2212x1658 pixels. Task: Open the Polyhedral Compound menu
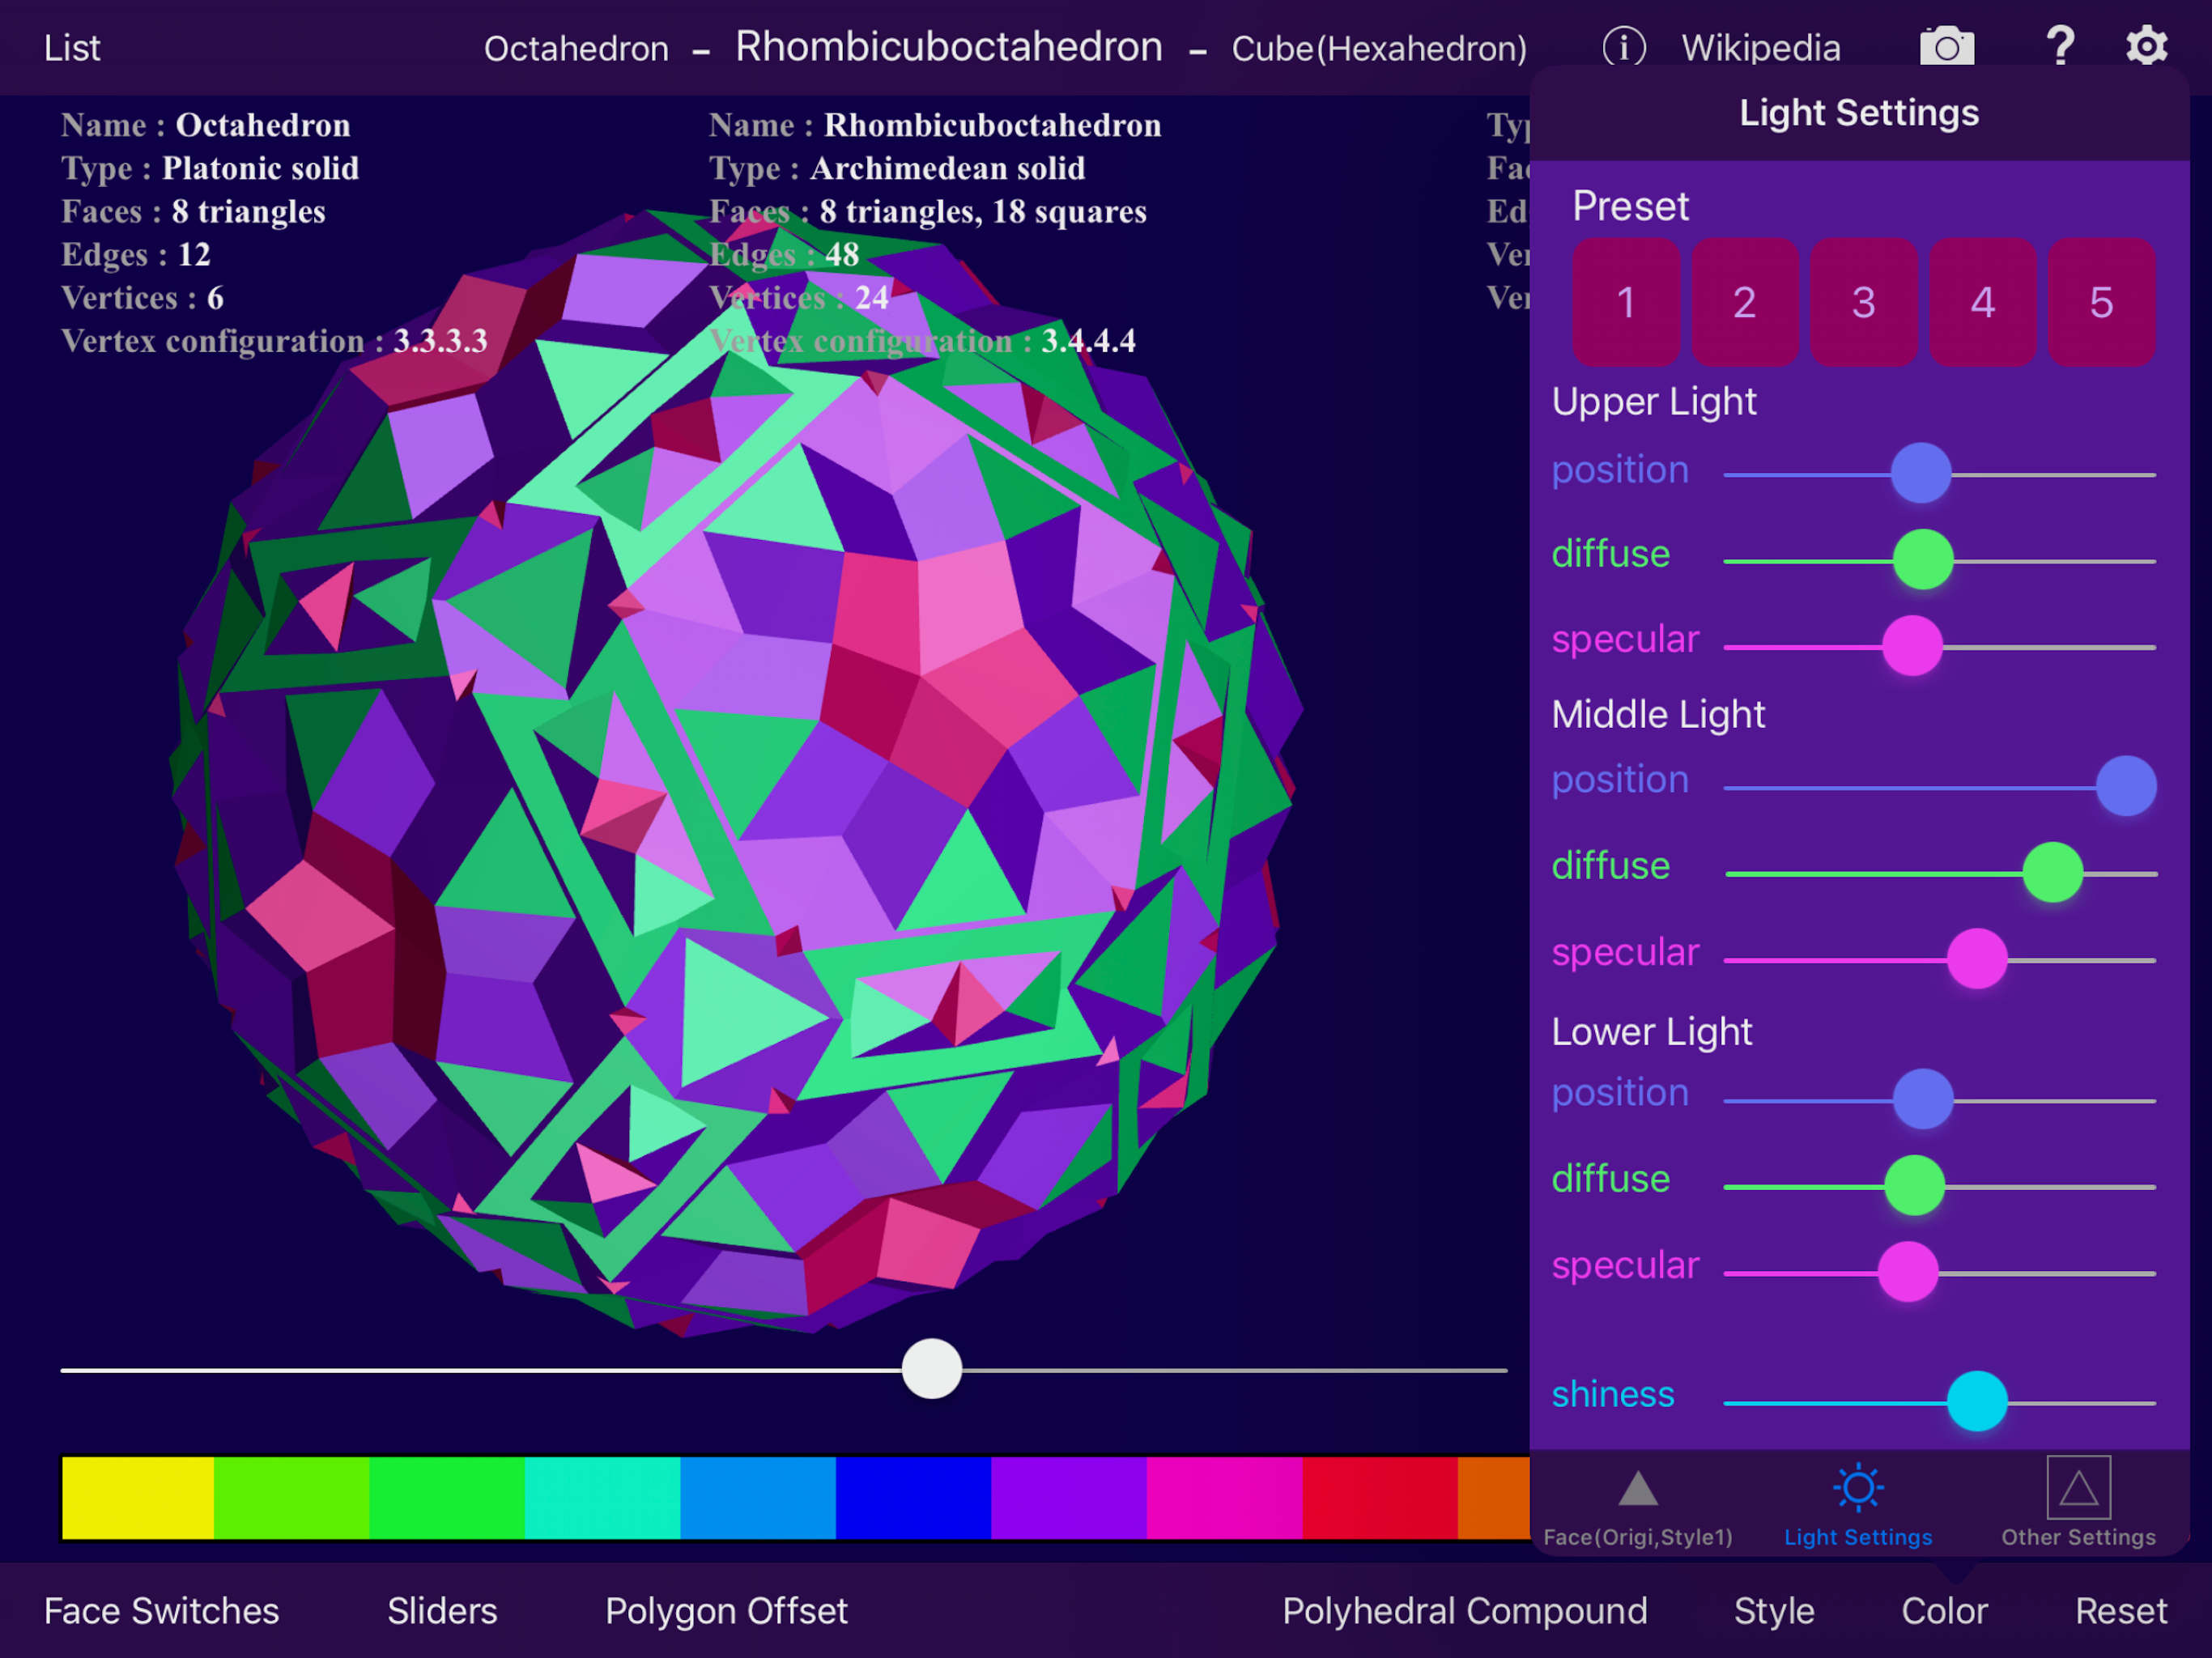(1465, 1611)
